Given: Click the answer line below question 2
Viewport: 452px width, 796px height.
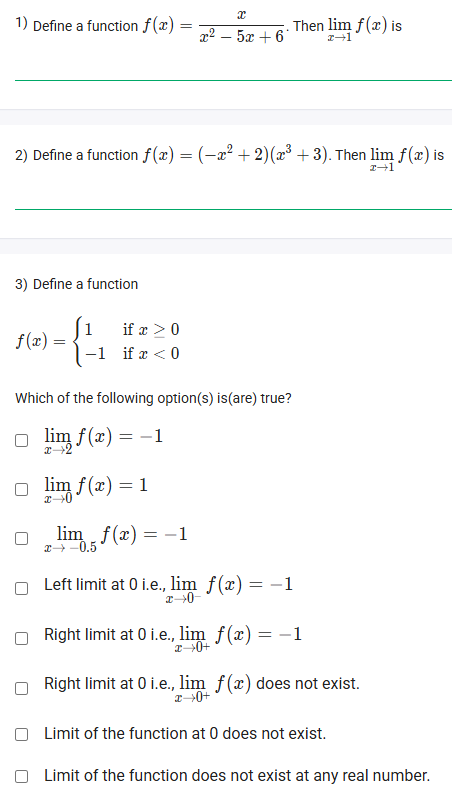Looking at the screenshot, I should coord(233,197).
